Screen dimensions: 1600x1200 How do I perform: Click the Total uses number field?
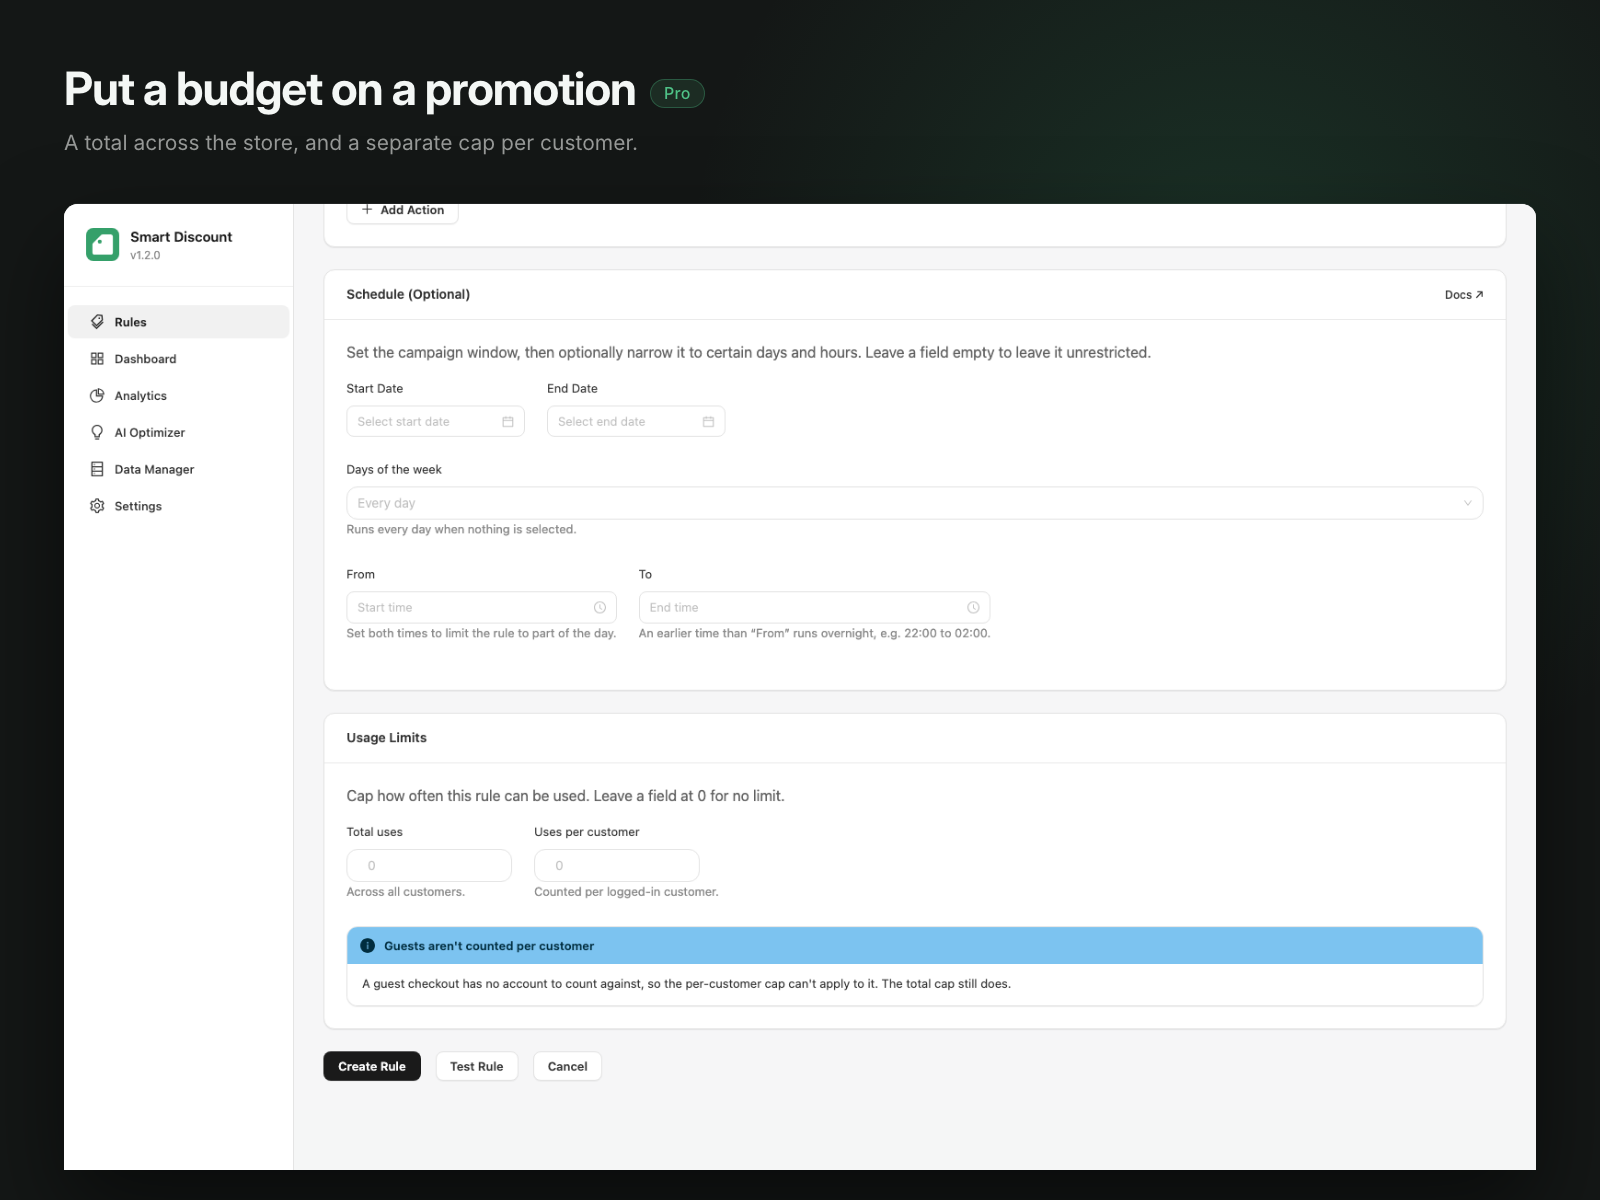[x=429, y=866]
